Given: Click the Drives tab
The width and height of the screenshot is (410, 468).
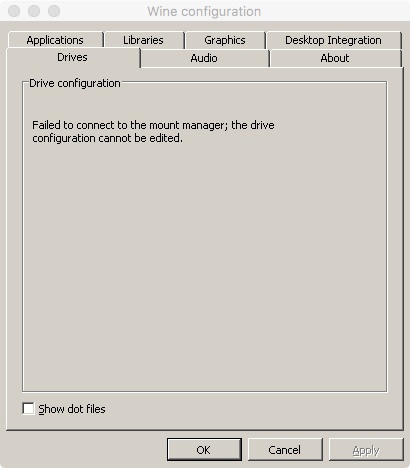Looking at the screenshot, I should point(72,57).
